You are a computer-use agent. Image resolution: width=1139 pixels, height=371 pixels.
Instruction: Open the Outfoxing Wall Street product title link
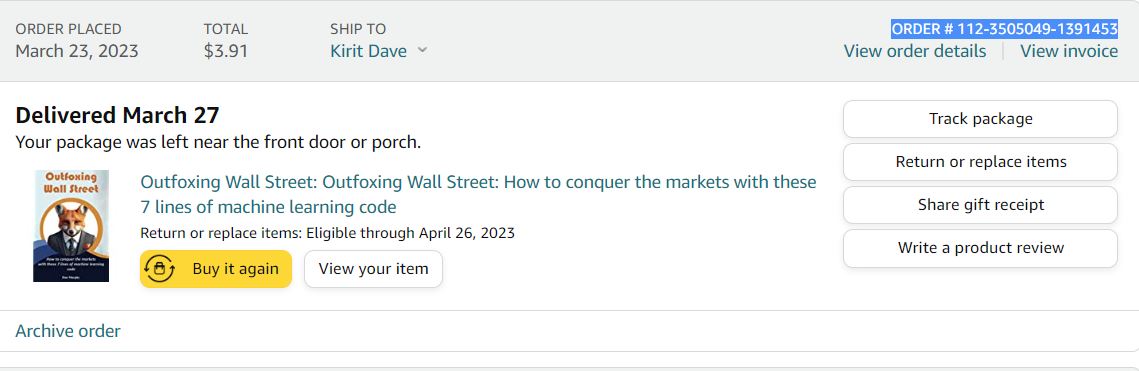coord(478,194)
